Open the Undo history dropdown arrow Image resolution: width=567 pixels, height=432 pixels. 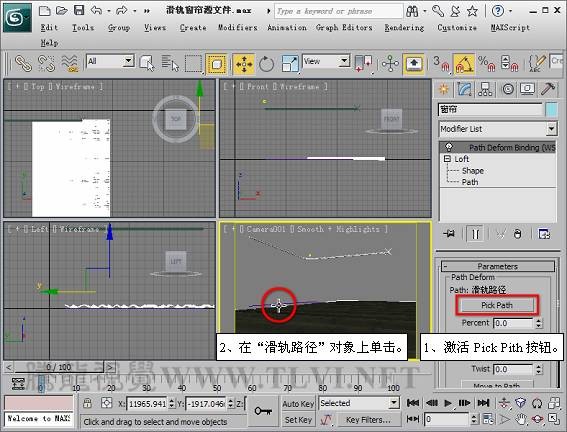click(x=108, y=11)
